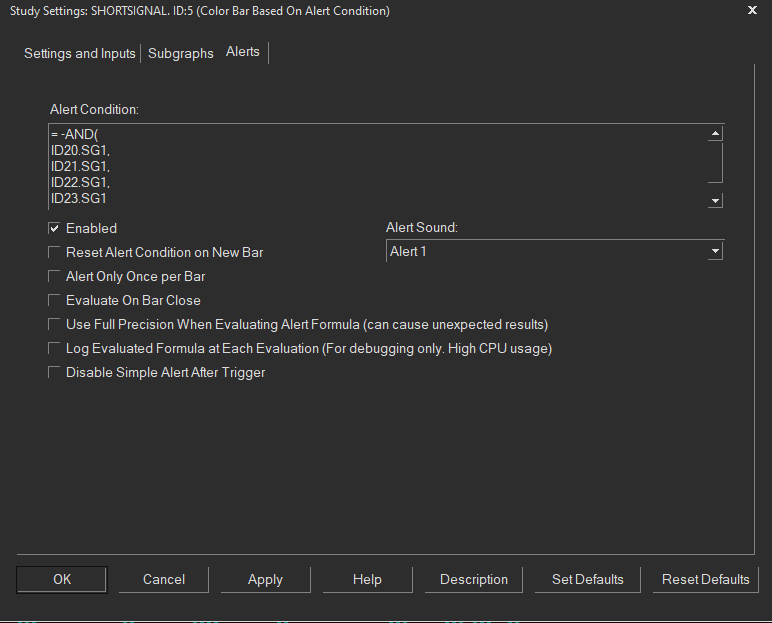Click inside the Alert Condition formula box
Image resolution: width=772 pixels, height=623 pixels.
tap(378, 166)
